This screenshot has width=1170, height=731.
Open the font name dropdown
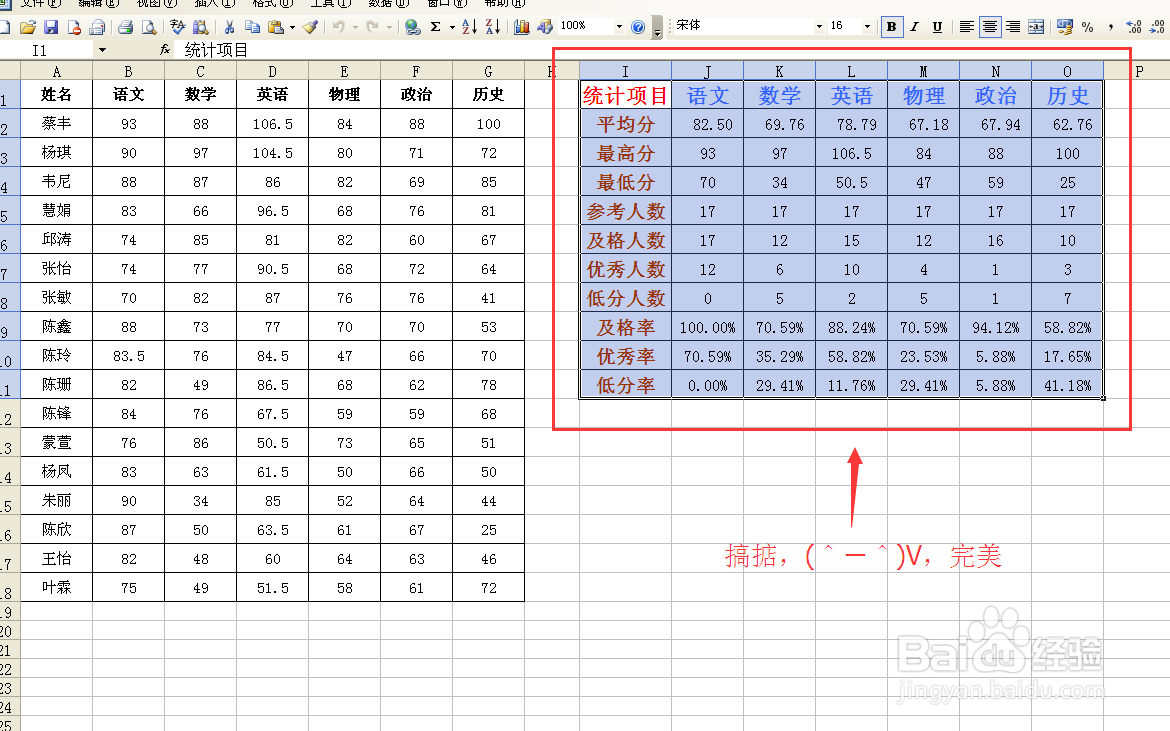(822, 27)
